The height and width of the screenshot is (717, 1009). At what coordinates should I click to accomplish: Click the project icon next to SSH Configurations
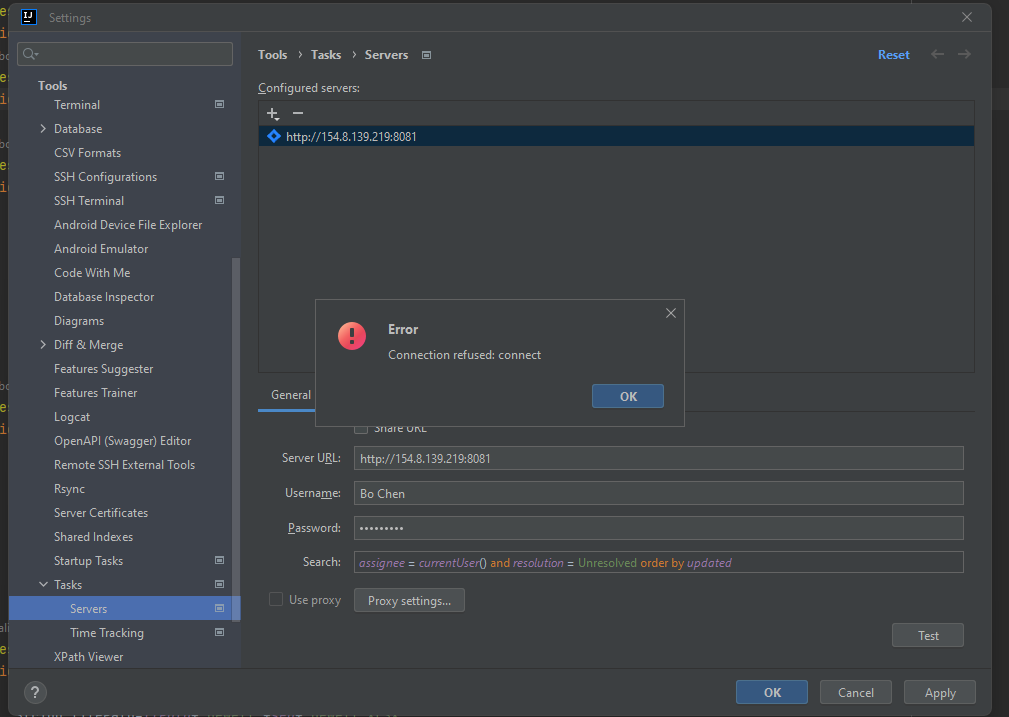219,176
